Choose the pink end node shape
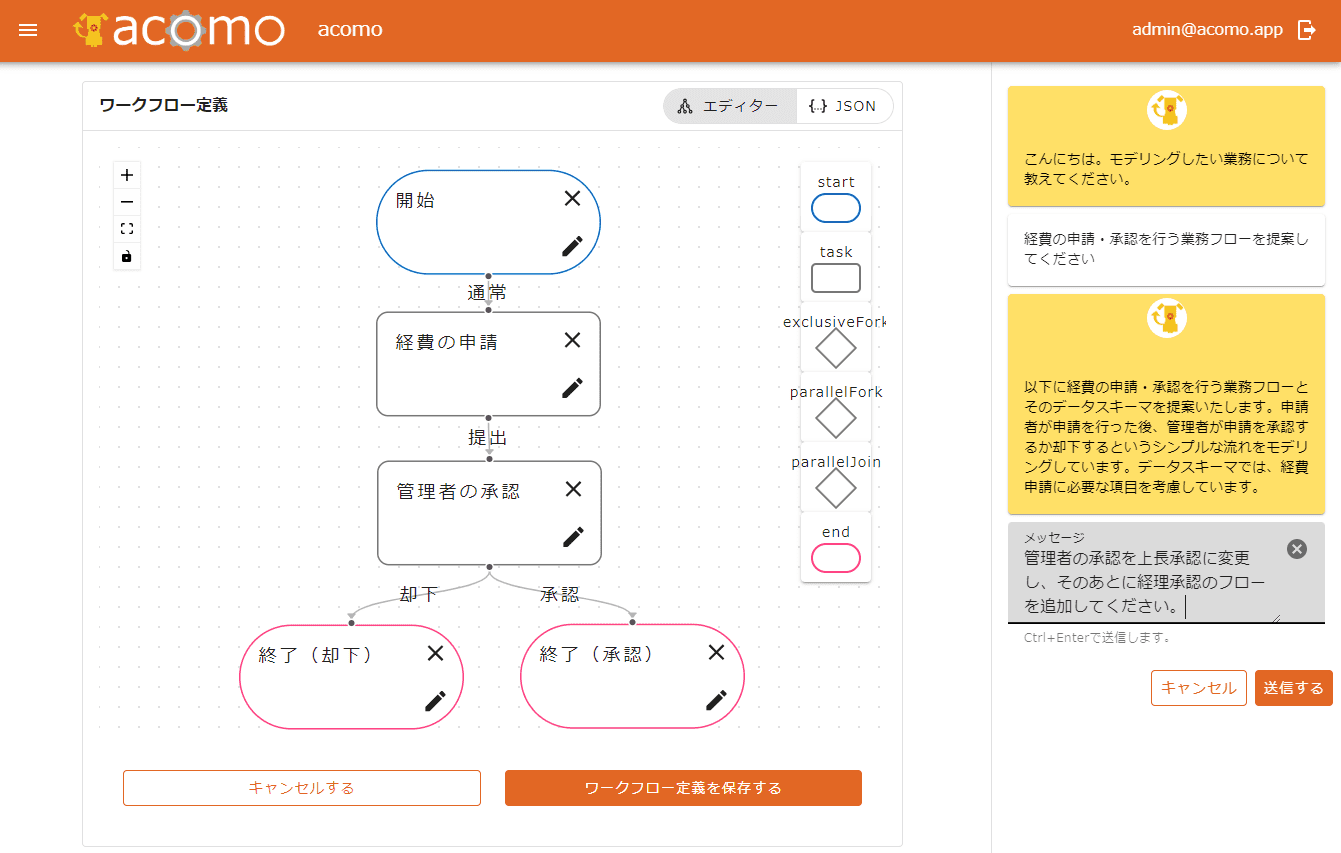This screenshot has width=1341, height=853. pyautogui.click(x=835, y=558)
